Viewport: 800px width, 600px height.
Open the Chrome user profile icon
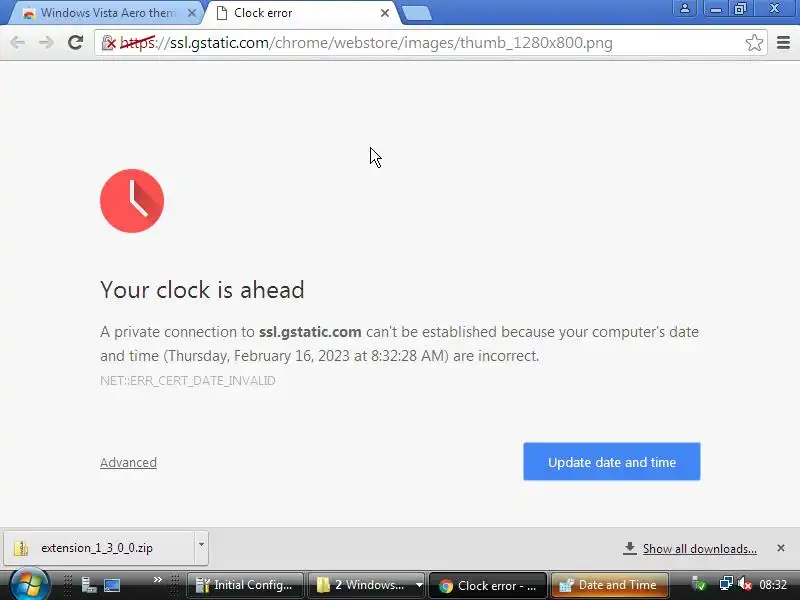coord(685,8)
